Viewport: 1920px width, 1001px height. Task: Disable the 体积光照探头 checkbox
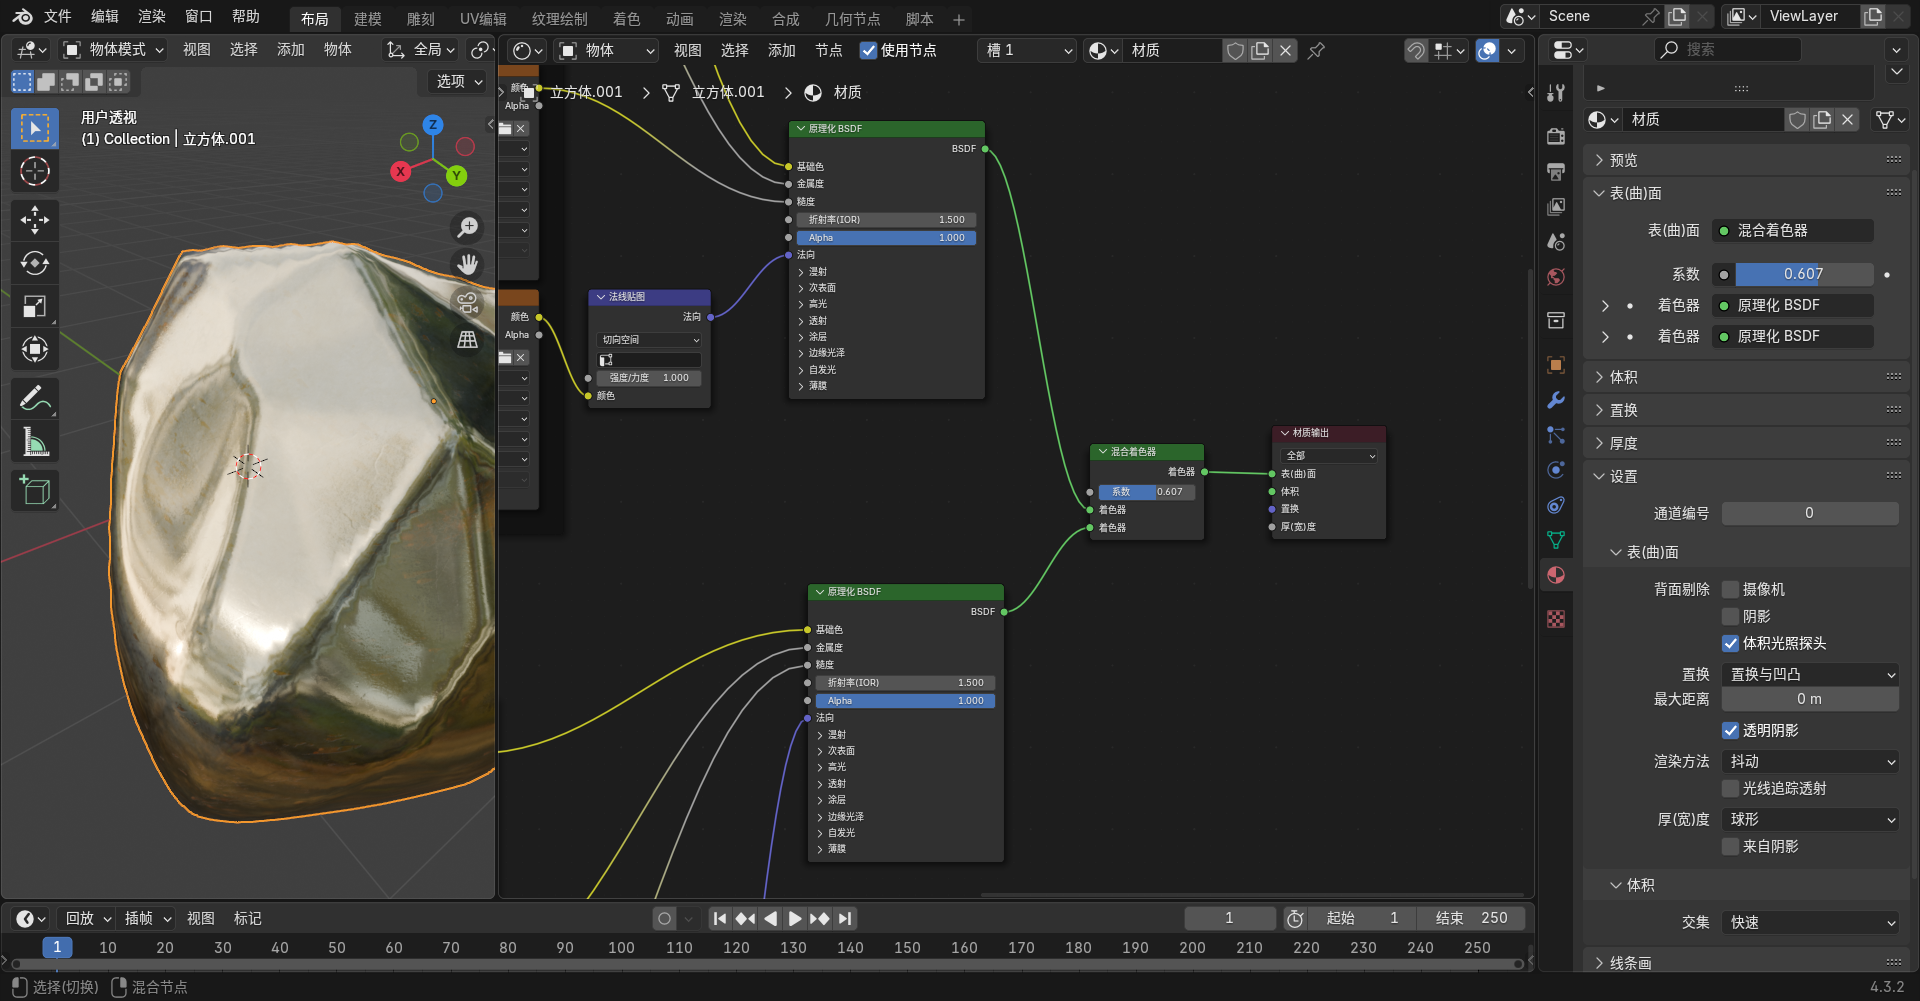coord(1730,643)
